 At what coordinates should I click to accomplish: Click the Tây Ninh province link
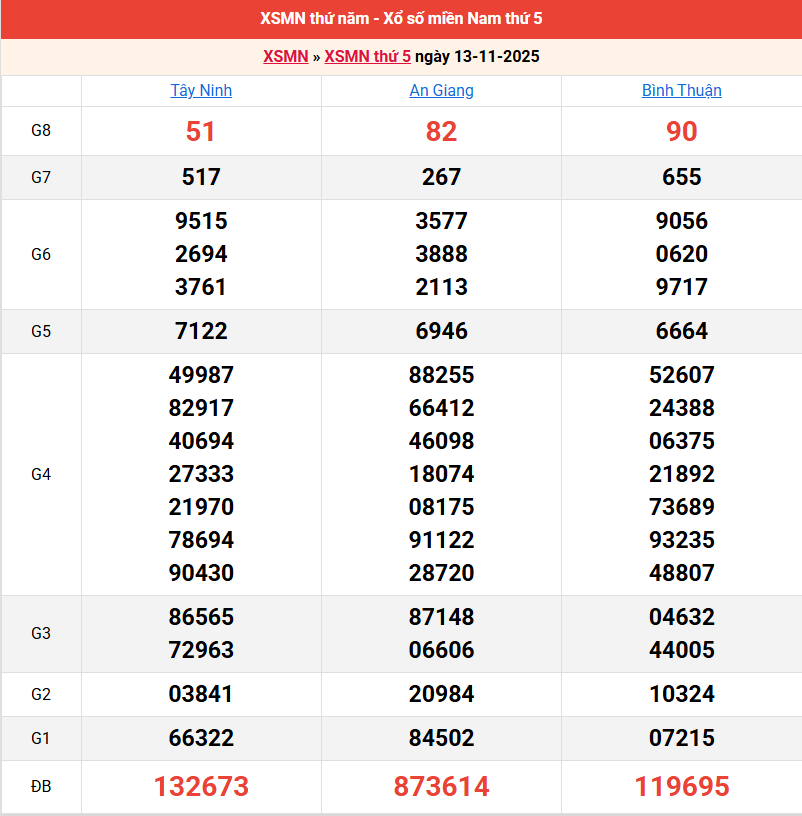coord(201,90)
